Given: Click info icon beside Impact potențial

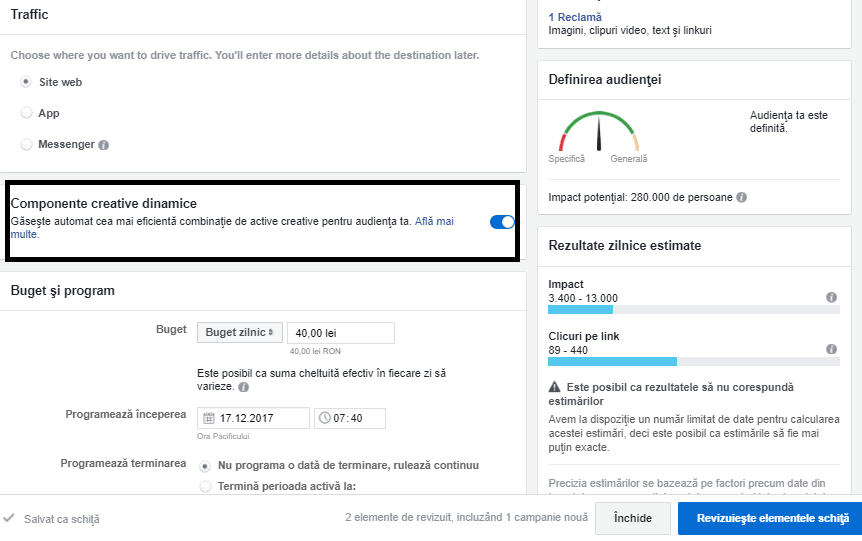Looking at the screenshot, I should coord(742,198).
